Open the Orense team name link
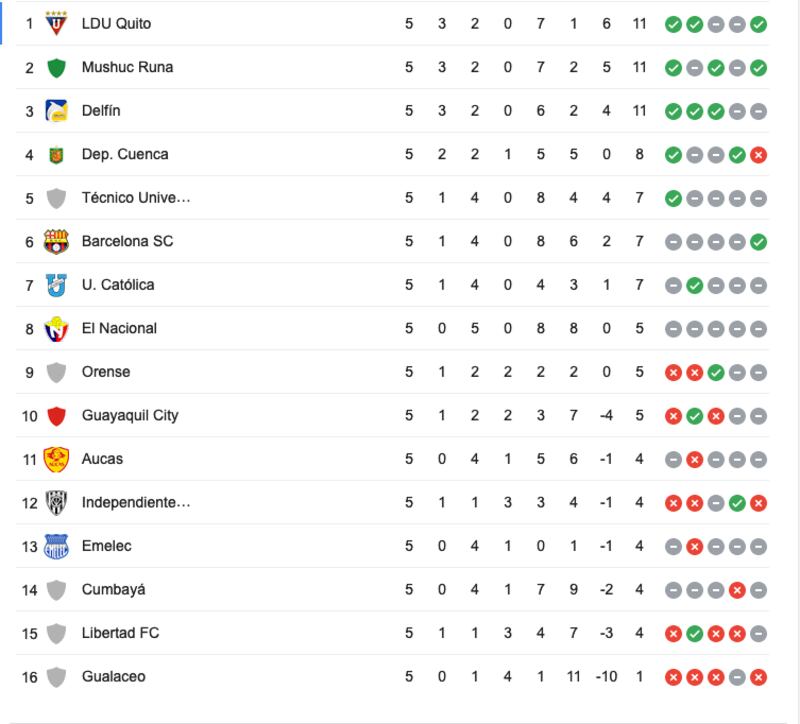800x724 pixels. (106, 372)
